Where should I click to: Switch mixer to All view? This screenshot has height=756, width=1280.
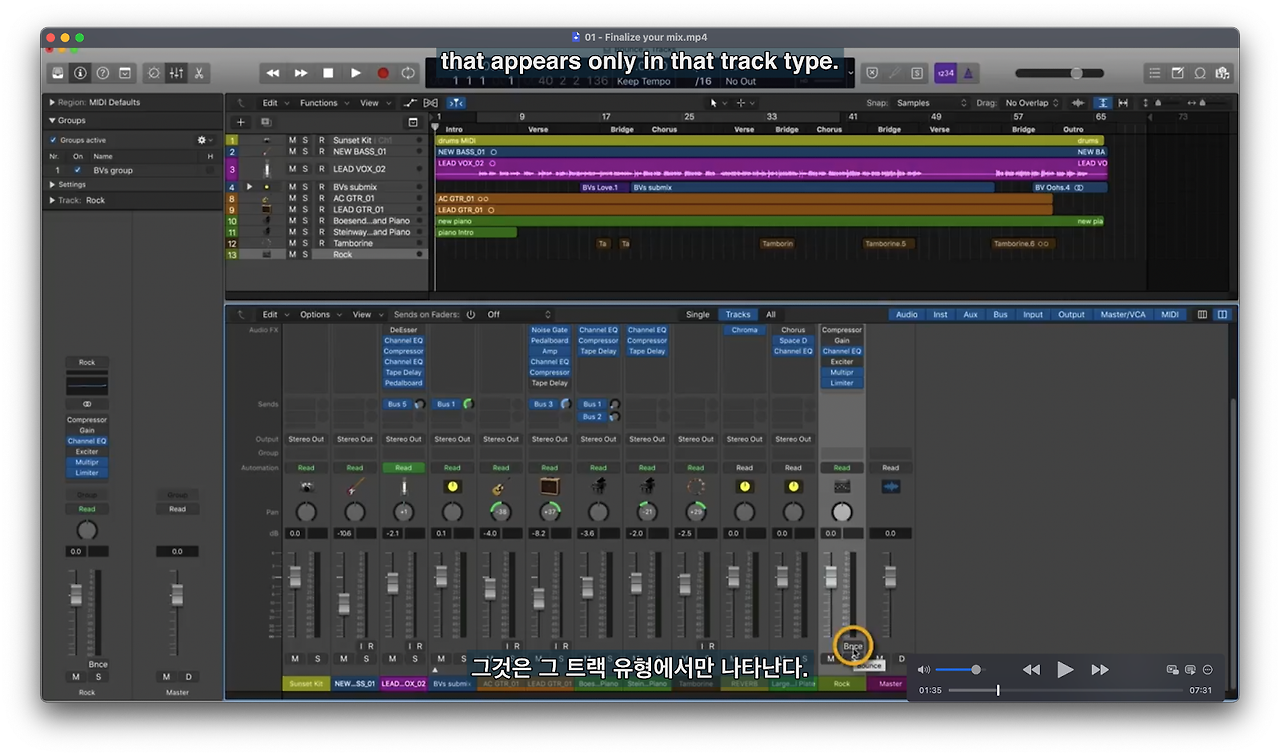[771, 315]
